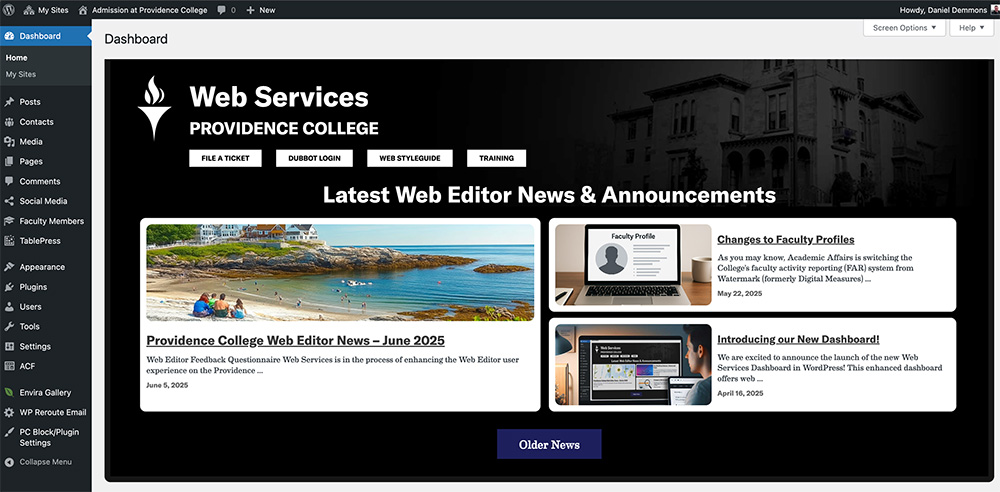This screenshot has height=492, width=1000.
Task: Click the Providence College torch logo
Action: point(154,108)
